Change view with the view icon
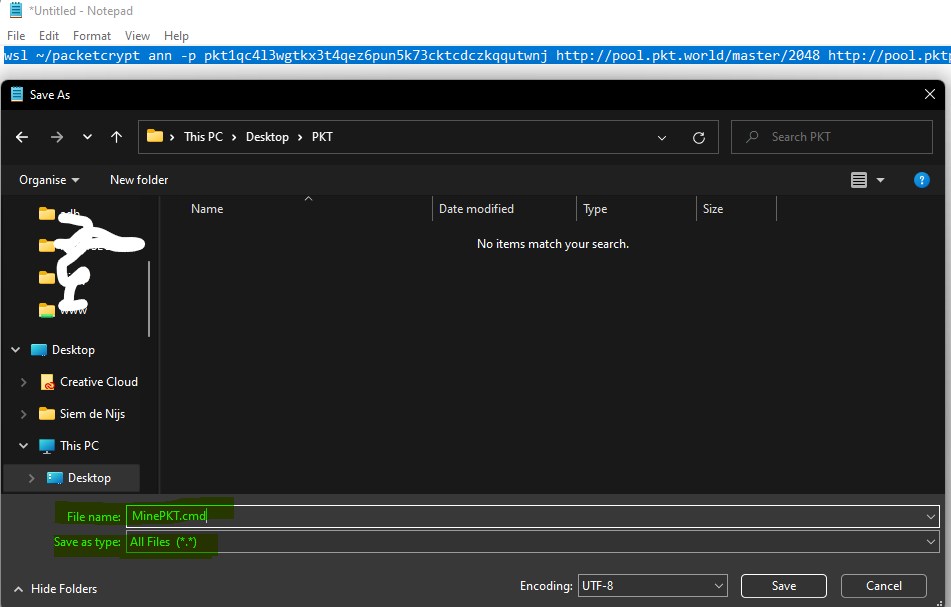The image size is (951, 607). point(858,180)
